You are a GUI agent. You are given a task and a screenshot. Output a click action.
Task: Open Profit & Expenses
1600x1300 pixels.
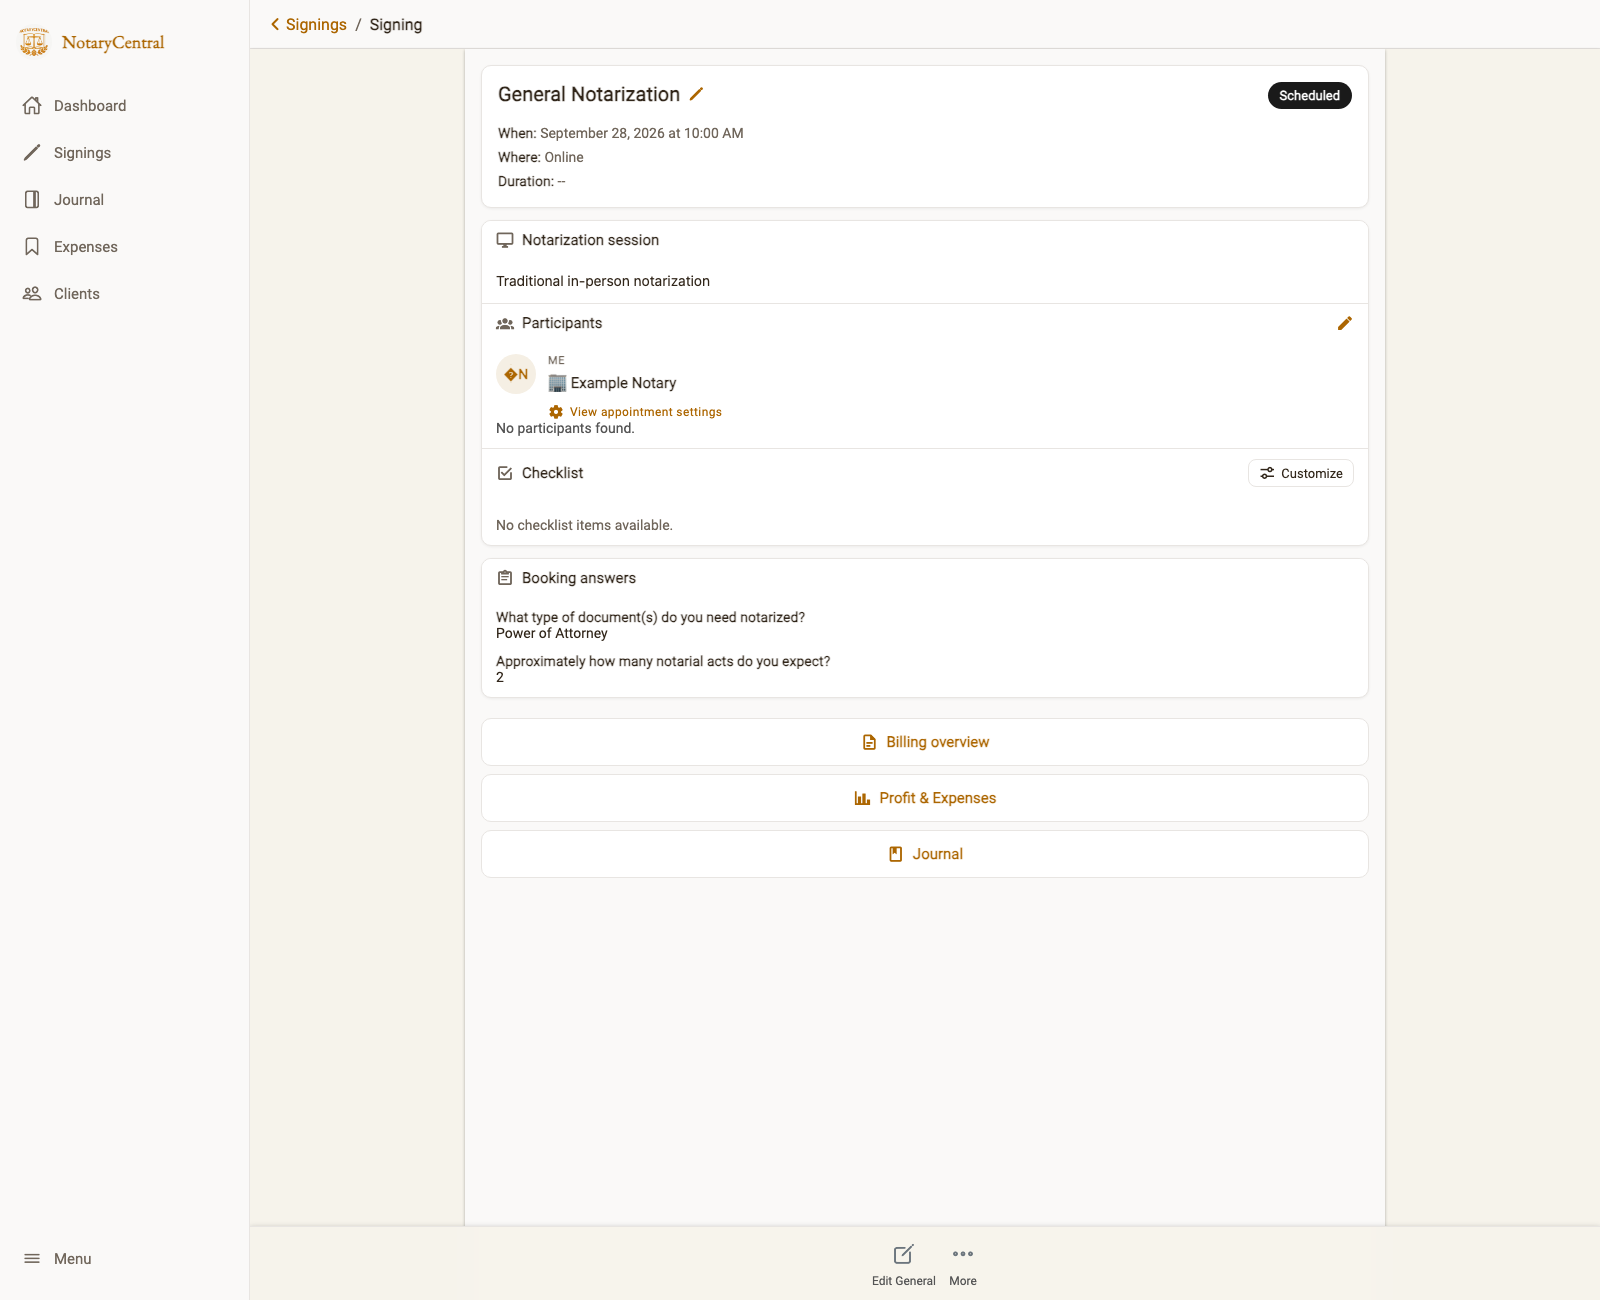click(925, 798)
